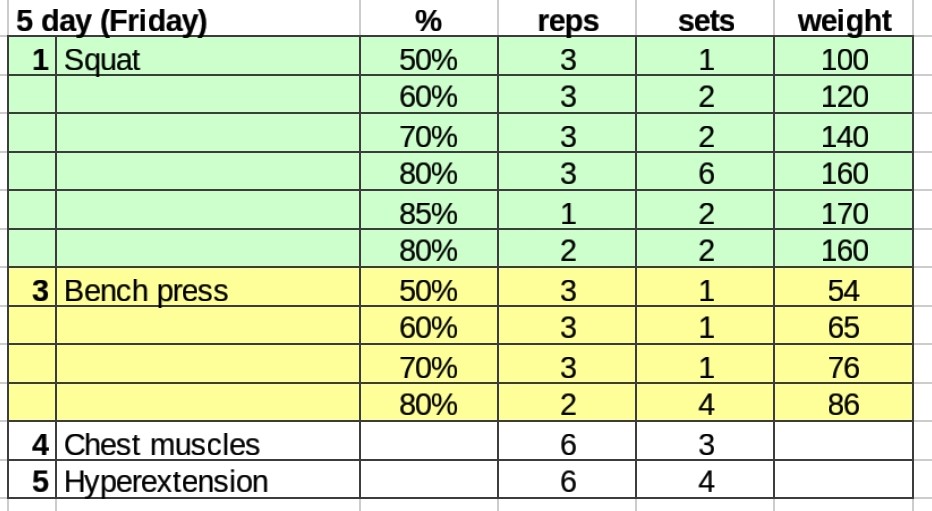Click the weight cell showing 65
This screenshot has height=511, width=932.
click(844, 329)
